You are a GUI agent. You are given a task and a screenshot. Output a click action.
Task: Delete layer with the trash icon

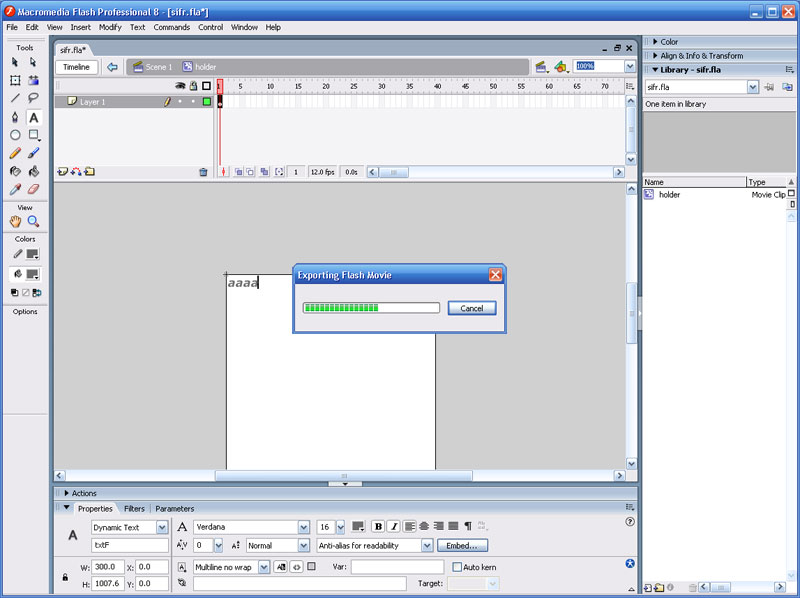(203, 172)
